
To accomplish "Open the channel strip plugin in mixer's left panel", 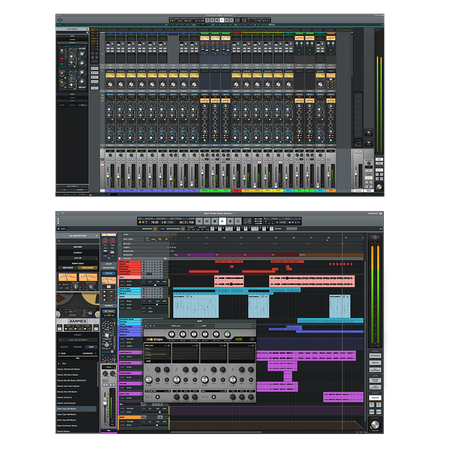I will (x=72, y=68).
